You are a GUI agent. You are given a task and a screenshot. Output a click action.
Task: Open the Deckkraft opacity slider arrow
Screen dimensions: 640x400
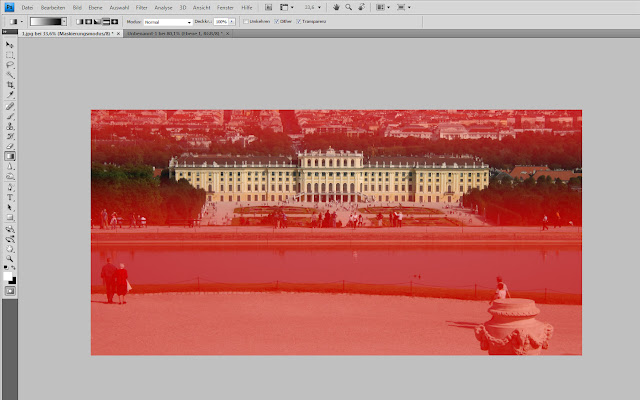pos(232,22)
